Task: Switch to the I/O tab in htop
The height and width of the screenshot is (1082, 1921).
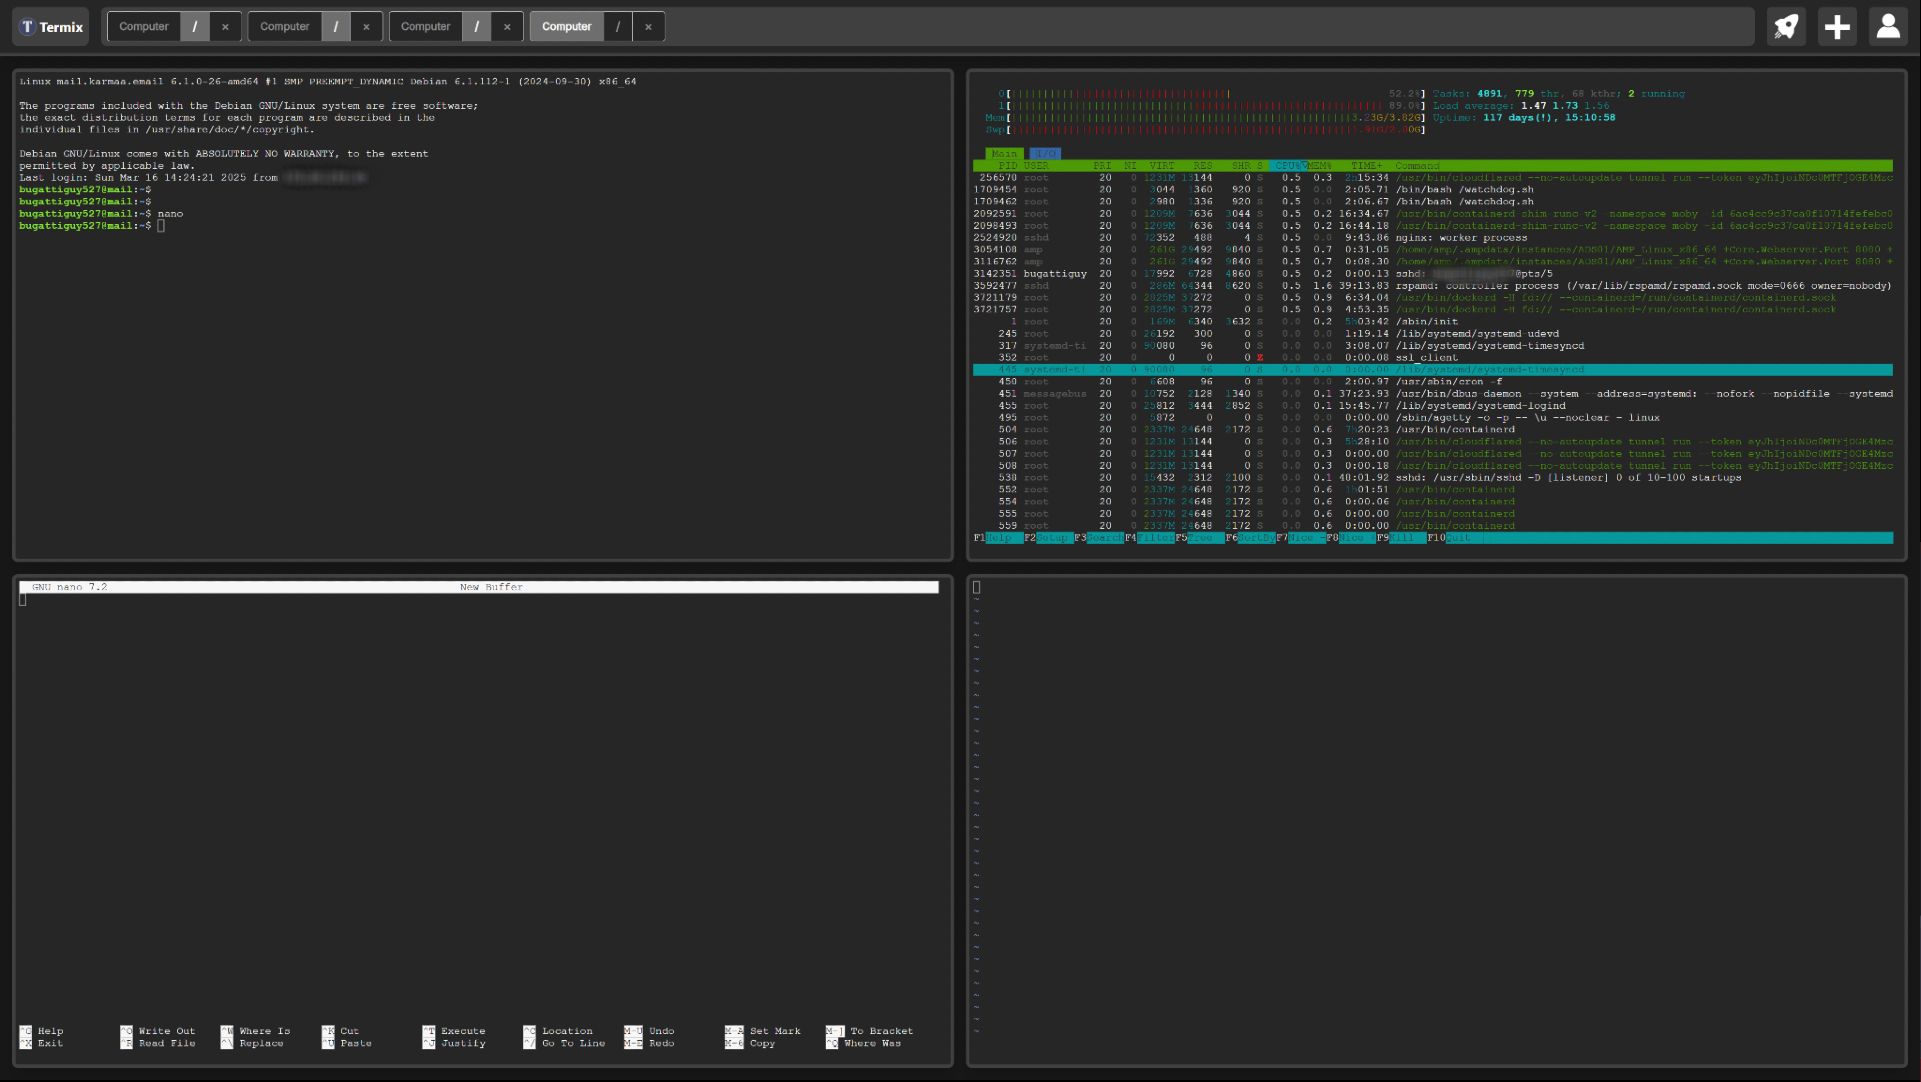Action: click(x=1046, y=153)
